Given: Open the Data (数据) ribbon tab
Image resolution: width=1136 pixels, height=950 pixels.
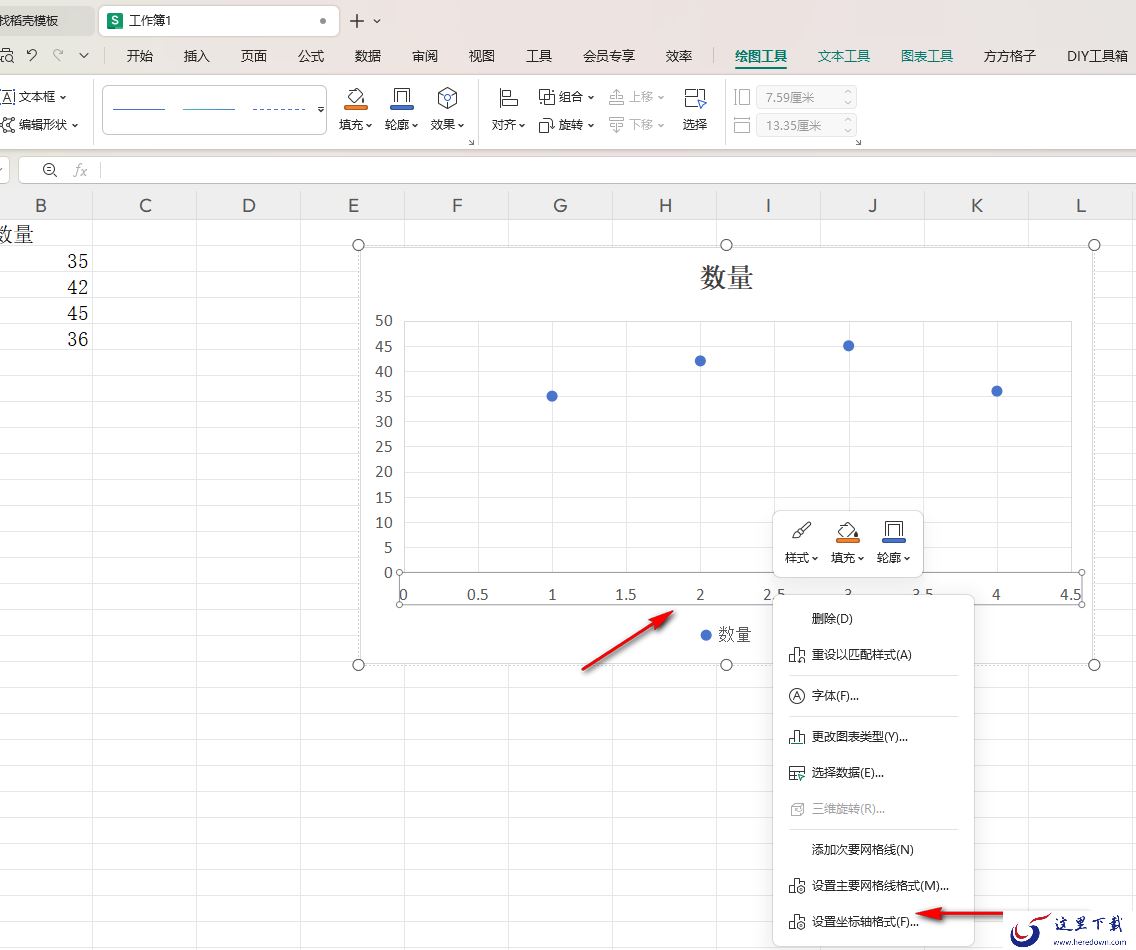Looking at the screenshot, I should tap(368, 56).
